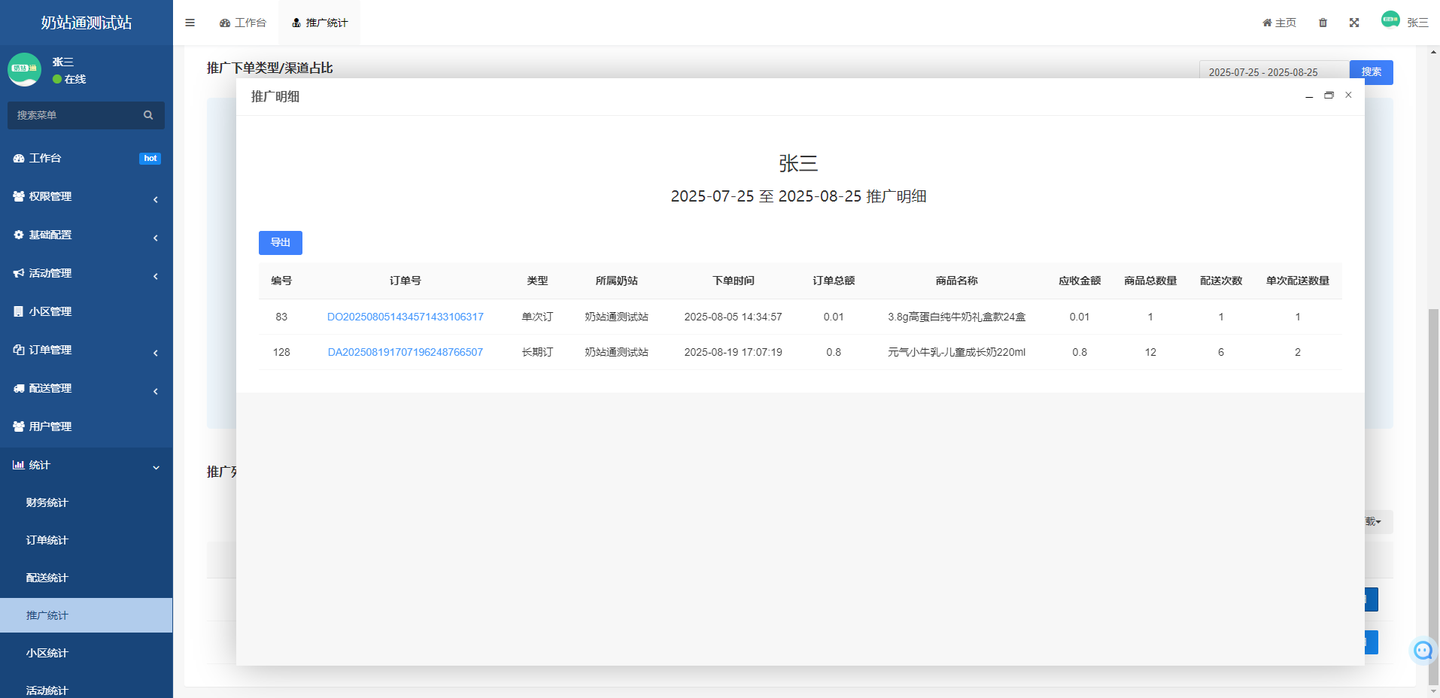Viewport: 1440px width, 698px height.
Task: Click the 编号 cell 83
Action: [281, 317]
